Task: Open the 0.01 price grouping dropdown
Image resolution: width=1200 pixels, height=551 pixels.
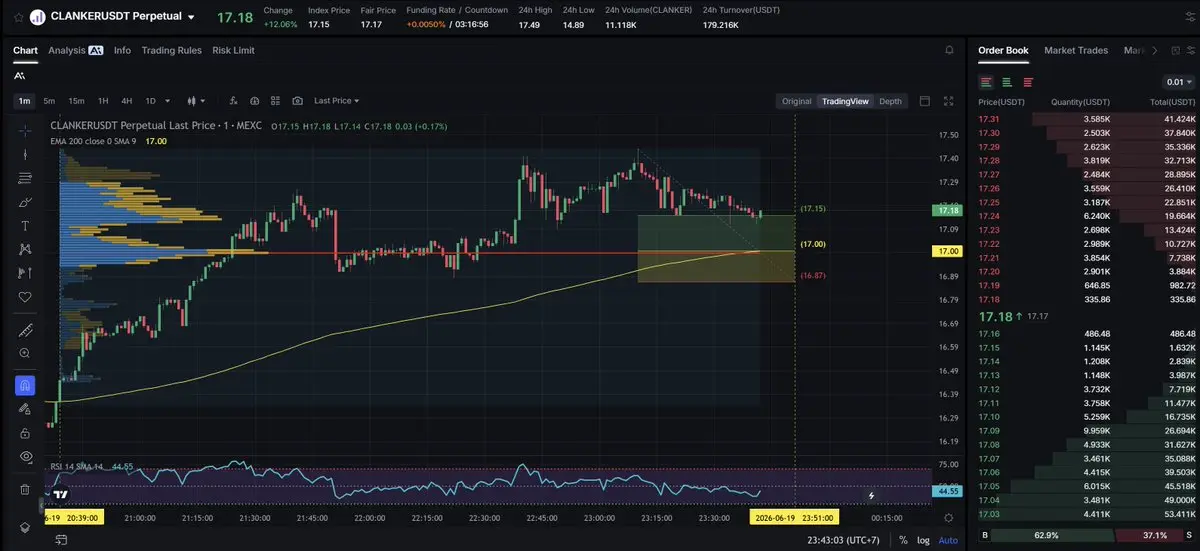Action: tap(1180, 82)
